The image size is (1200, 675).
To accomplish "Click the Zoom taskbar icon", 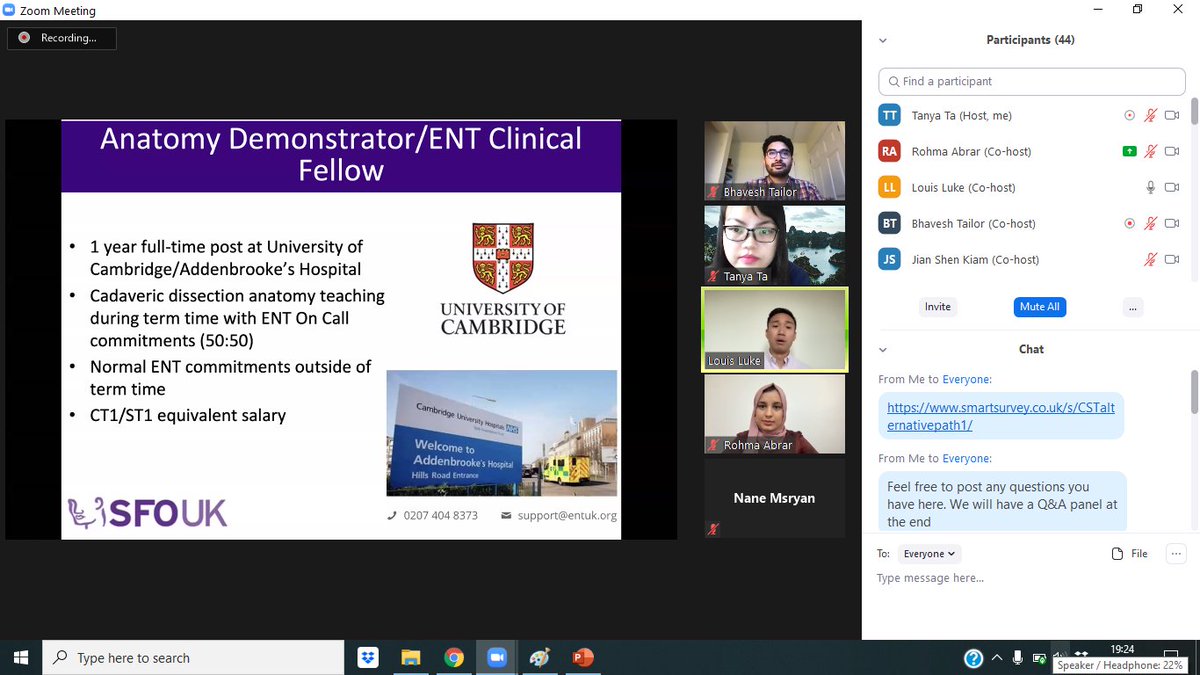I will click(496, 658).
